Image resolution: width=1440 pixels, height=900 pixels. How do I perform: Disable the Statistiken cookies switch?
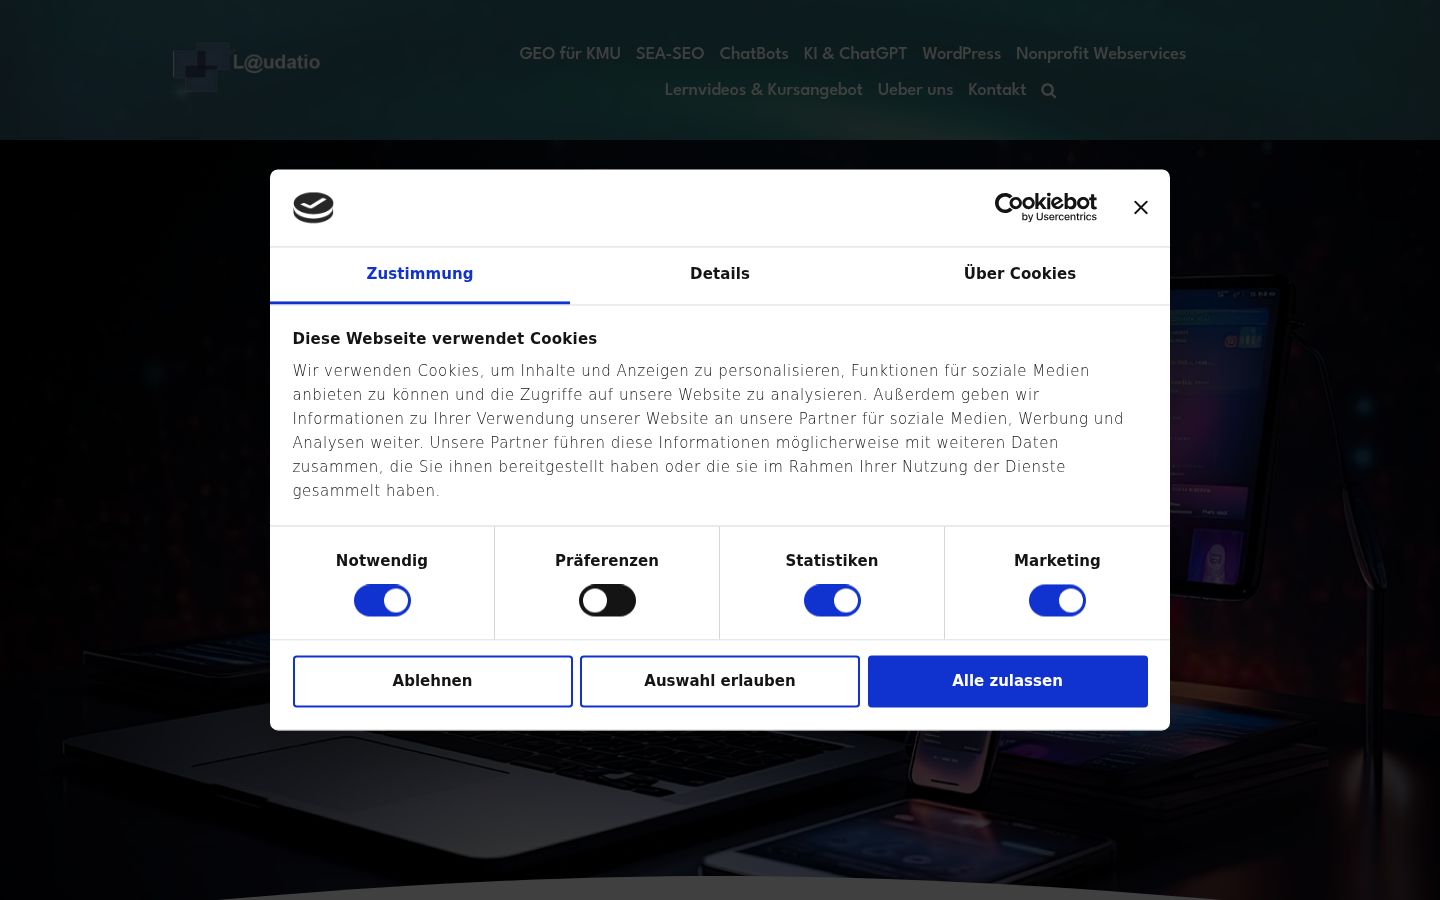(832, 600)
